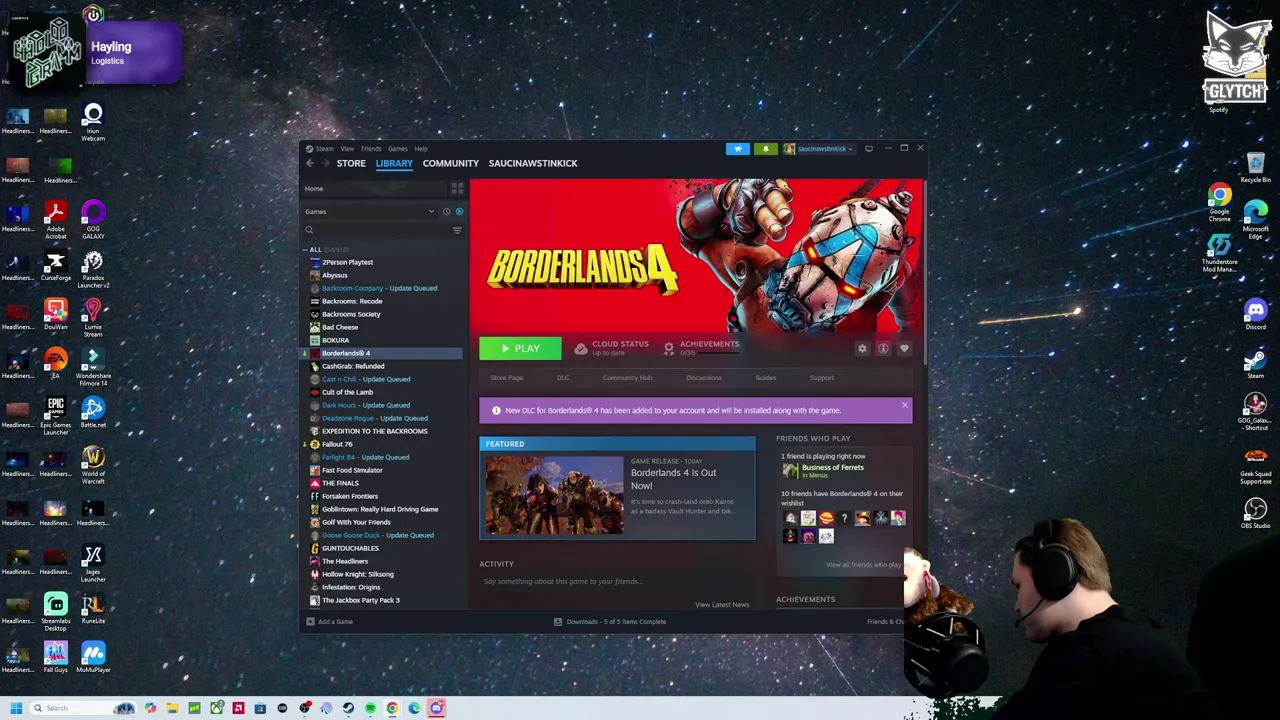The height and width of the screenshot is (720, 1280).
Task: Expand the Games filter dropdown
Action: [x=431, y=212]
